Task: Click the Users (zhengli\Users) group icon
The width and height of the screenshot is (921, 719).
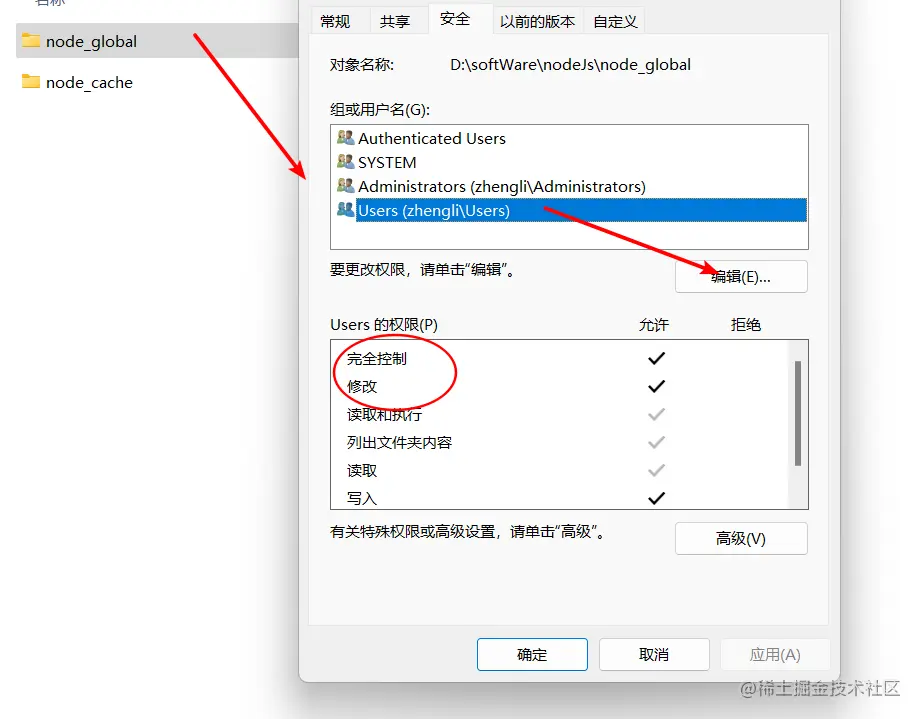Action: click(345, 210)
